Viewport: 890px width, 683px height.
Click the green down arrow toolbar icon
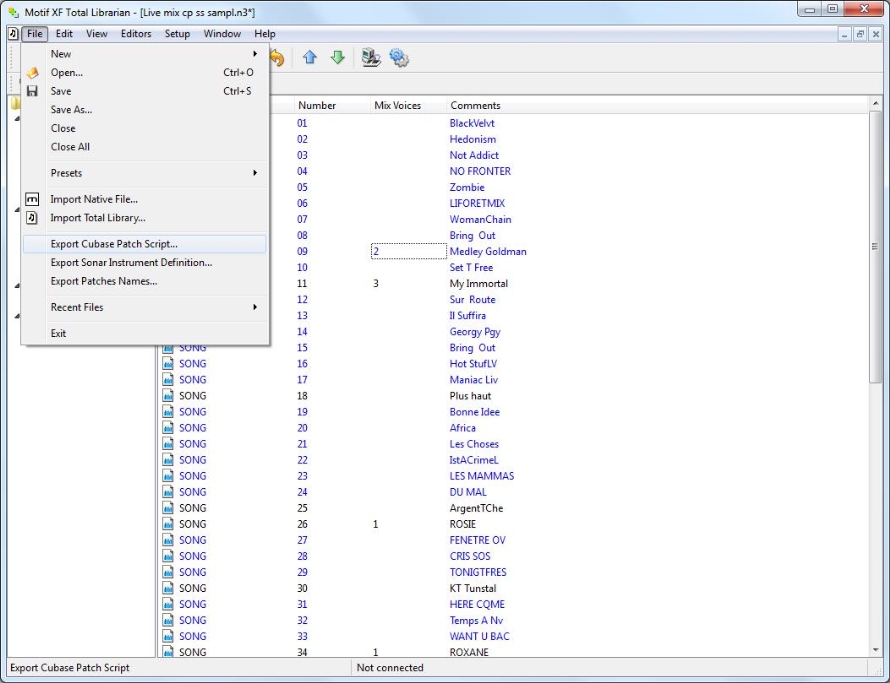coord(338,57)
